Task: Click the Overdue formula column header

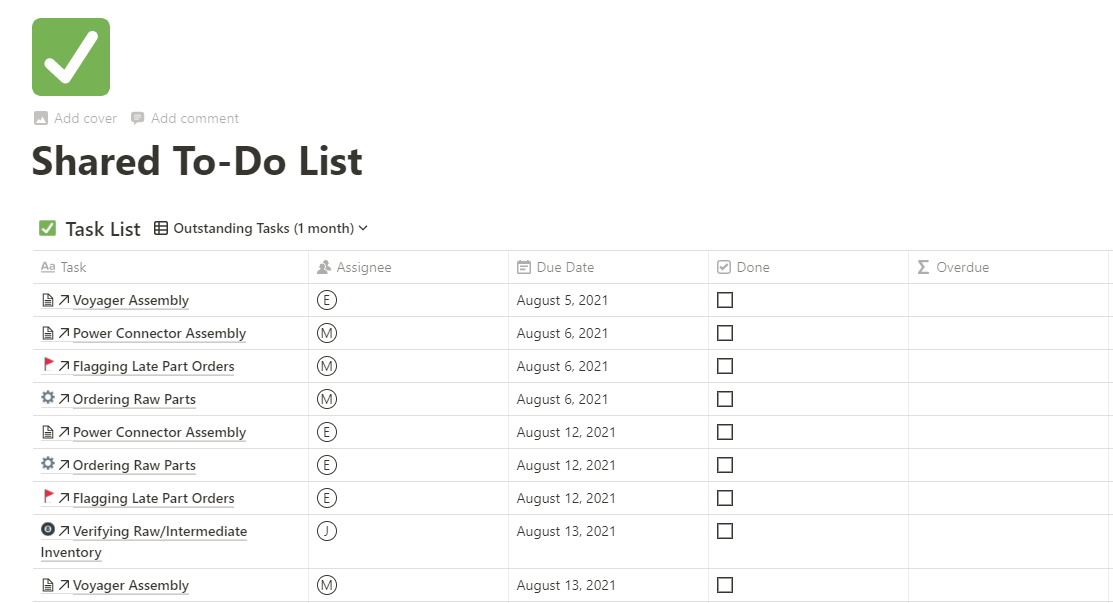Action: coord(962,267)
